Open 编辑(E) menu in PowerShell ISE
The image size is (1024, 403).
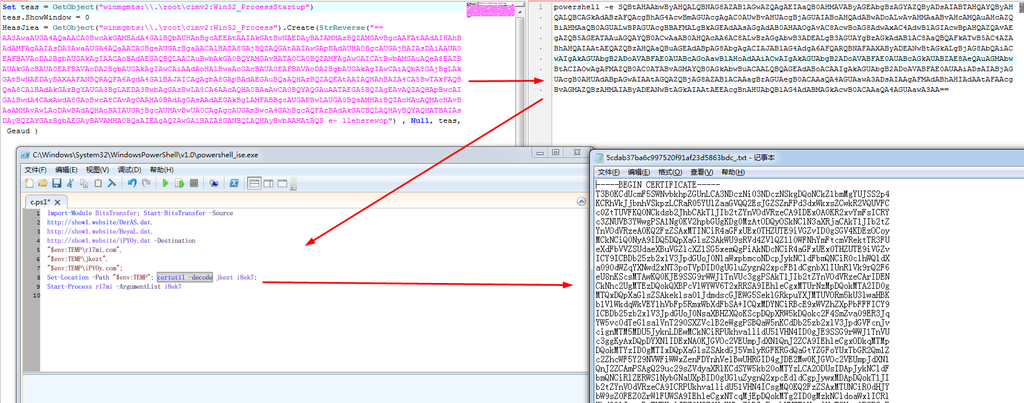pyautogui.click(x=66, y=170)
